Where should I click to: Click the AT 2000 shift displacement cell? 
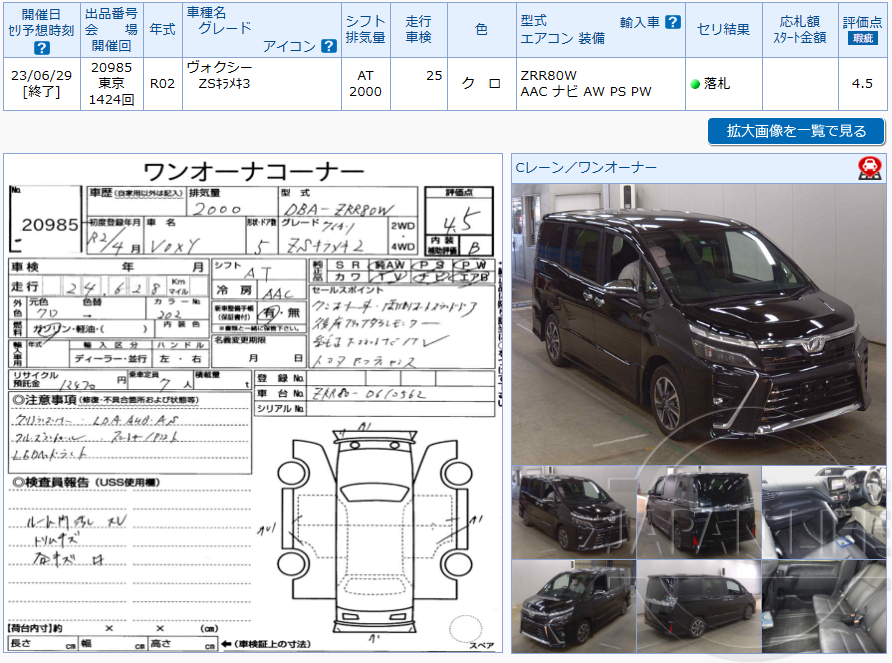point(366,82)
